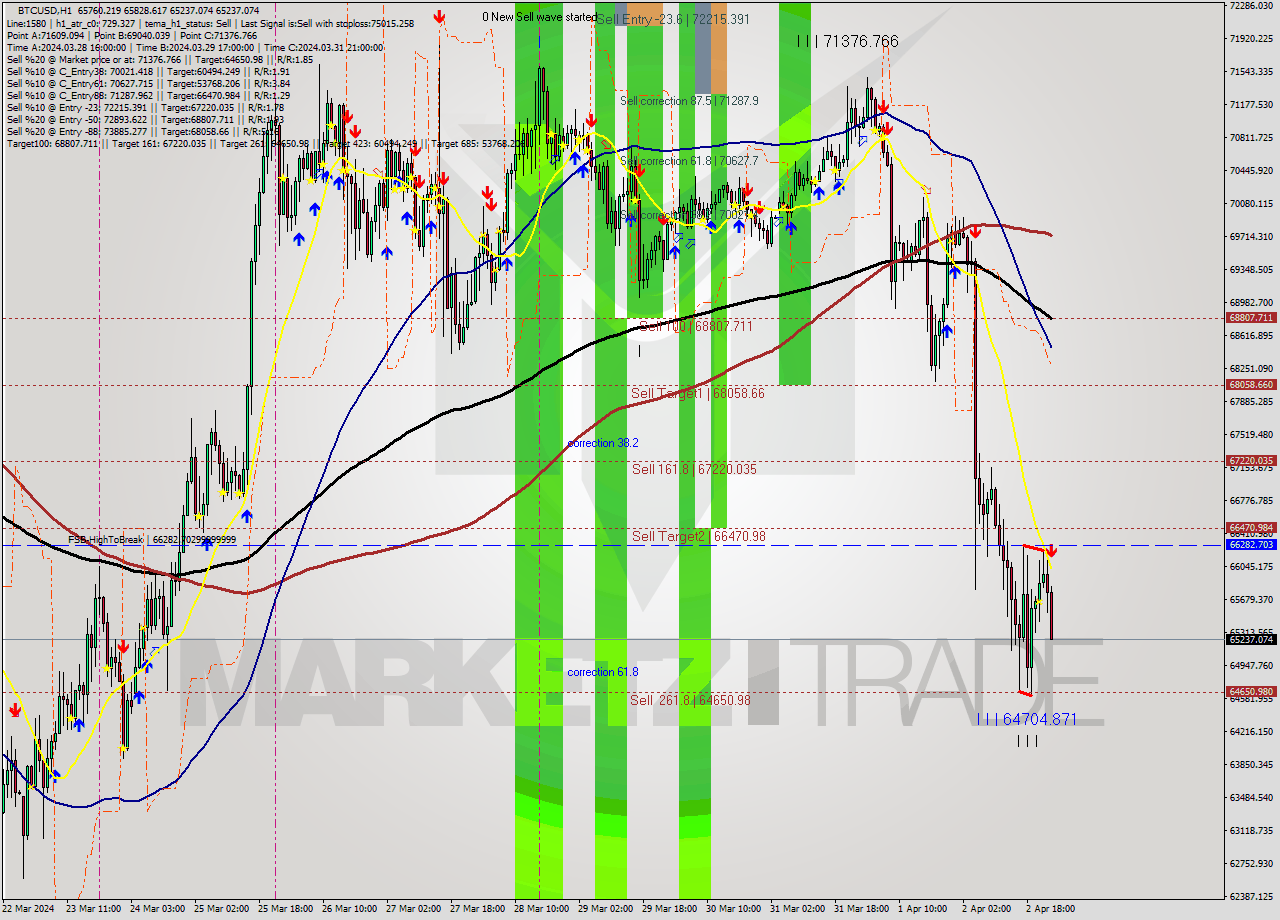
Task: Click the red 68058.660 price tag
Action: coord(1250,384)
